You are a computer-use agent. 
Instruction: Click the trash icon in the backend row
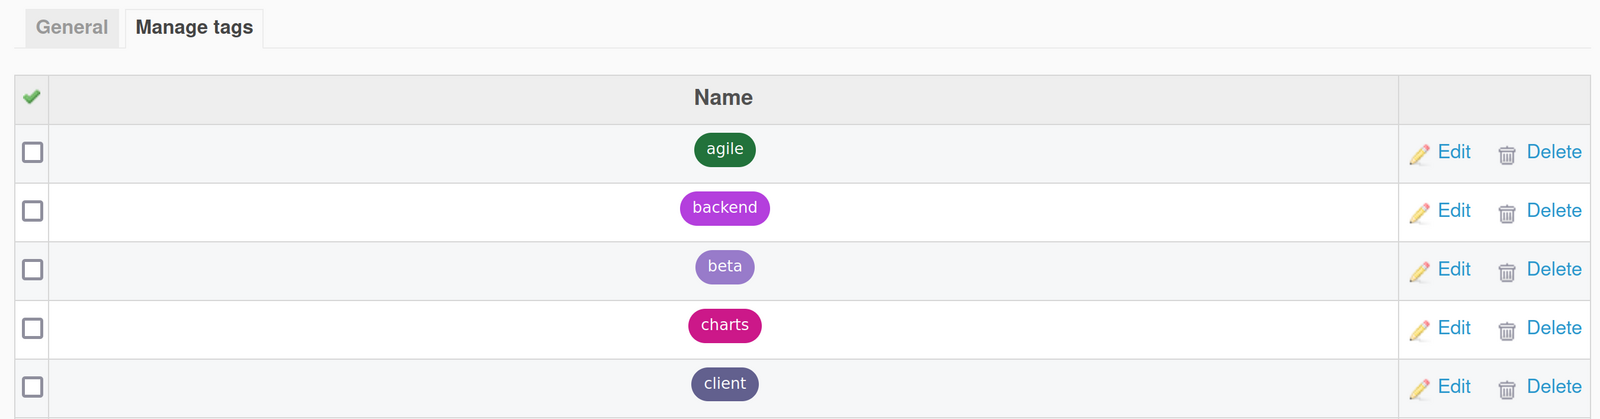(x=1507, y=214)
